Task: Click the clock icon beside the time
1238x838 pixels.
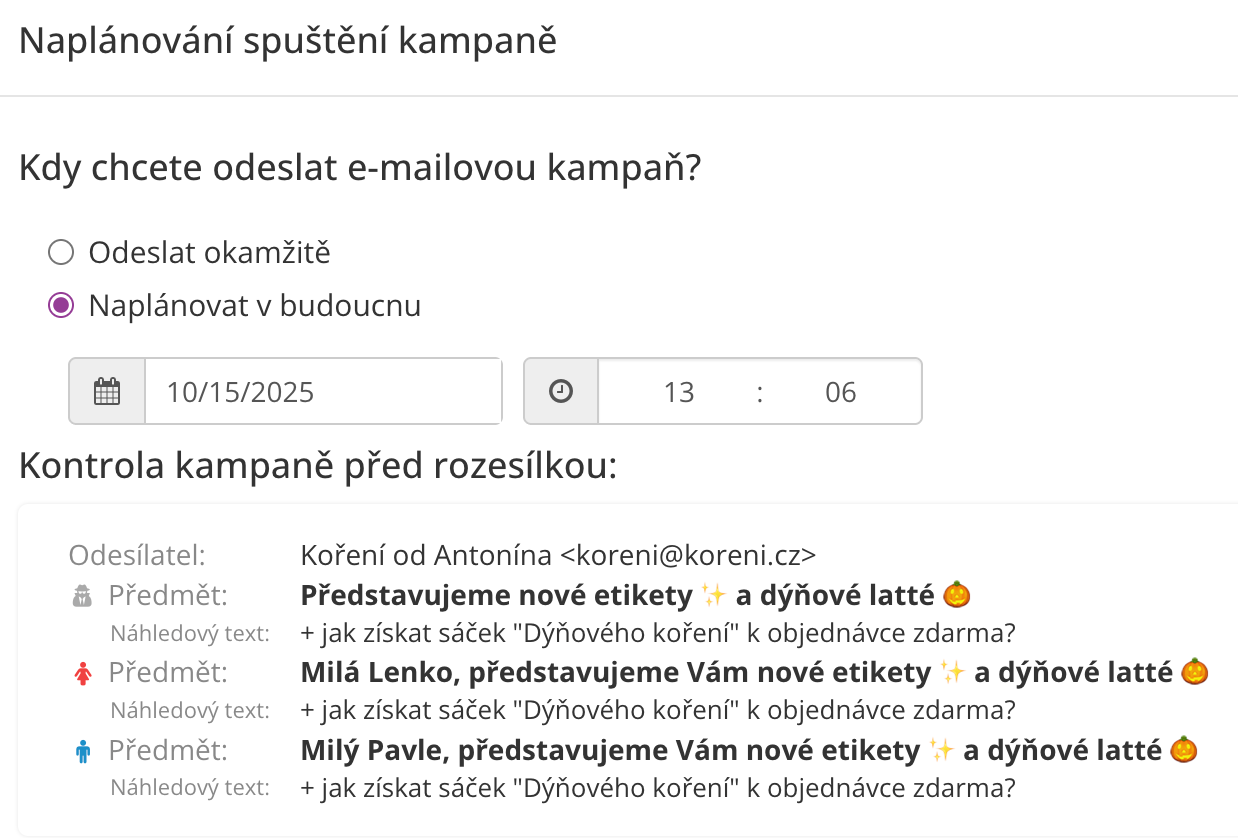Action: tap(561, 391)
